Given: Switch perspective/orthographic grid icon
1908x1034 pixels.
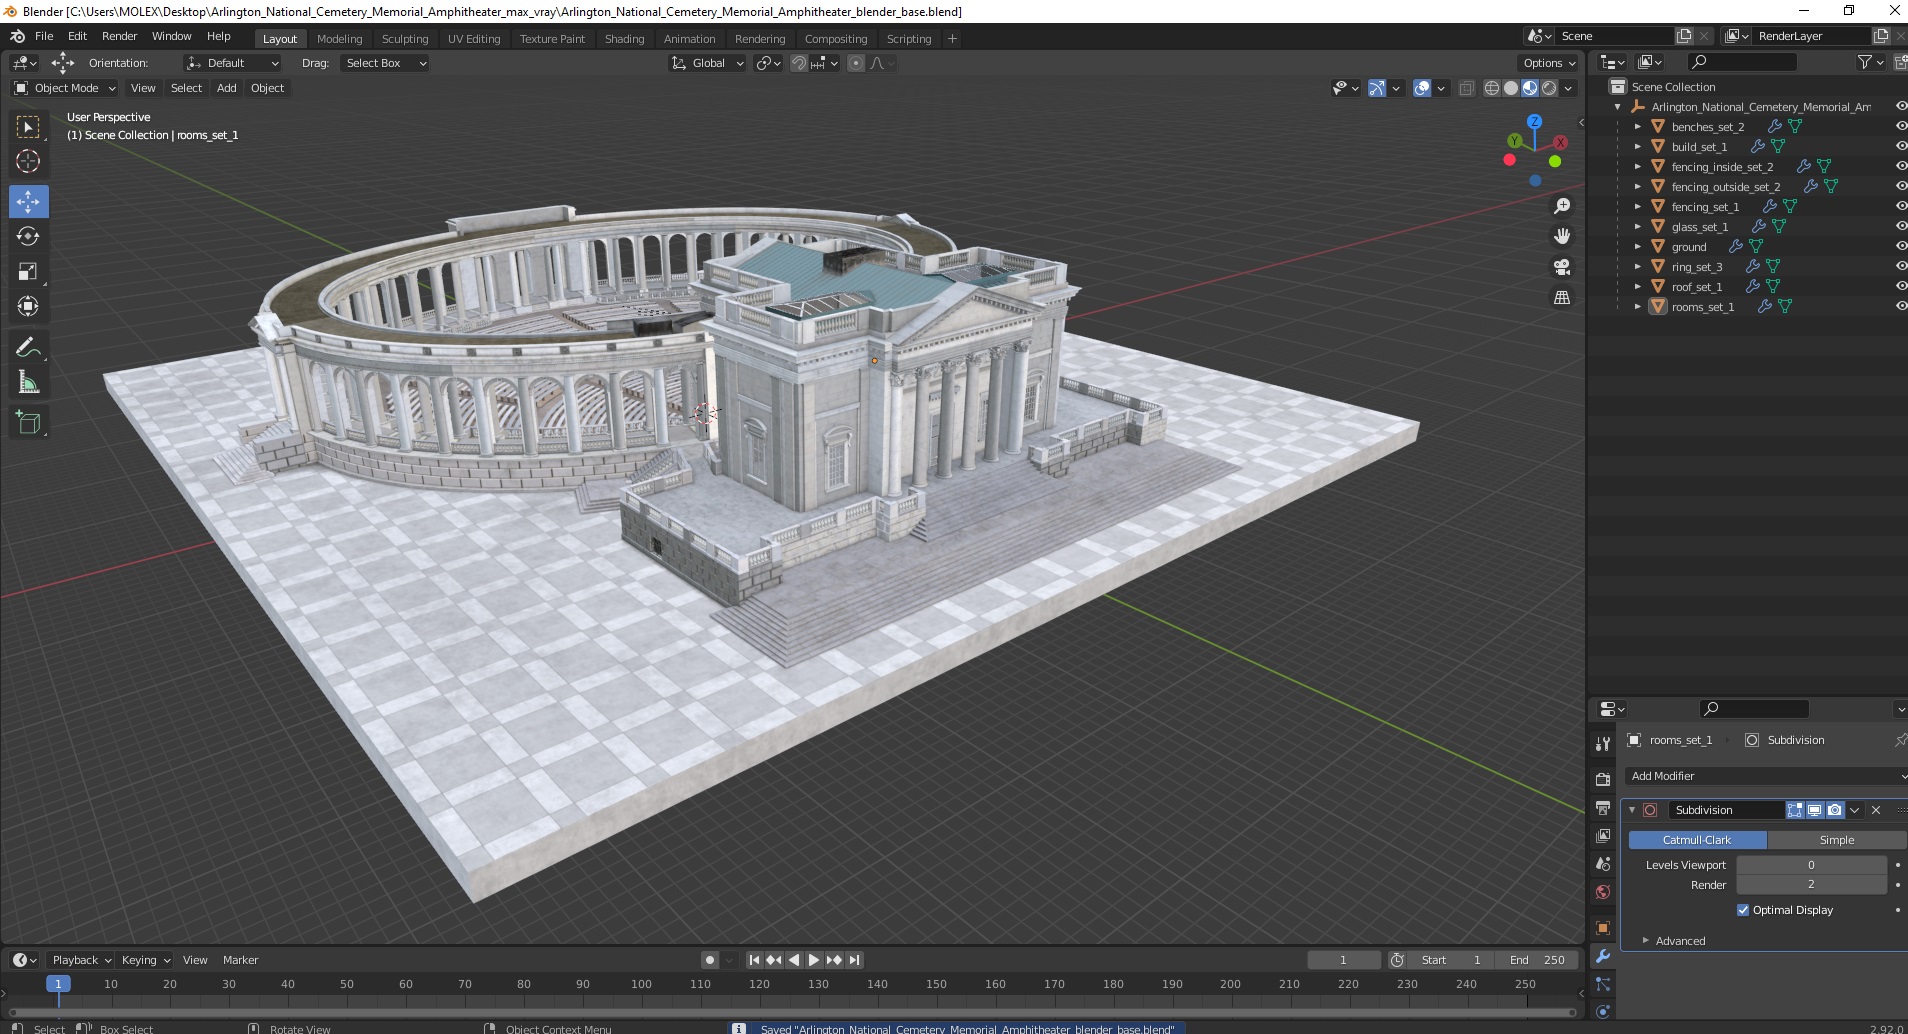Looking at the screenshot, I should (x=1561, y=297).
